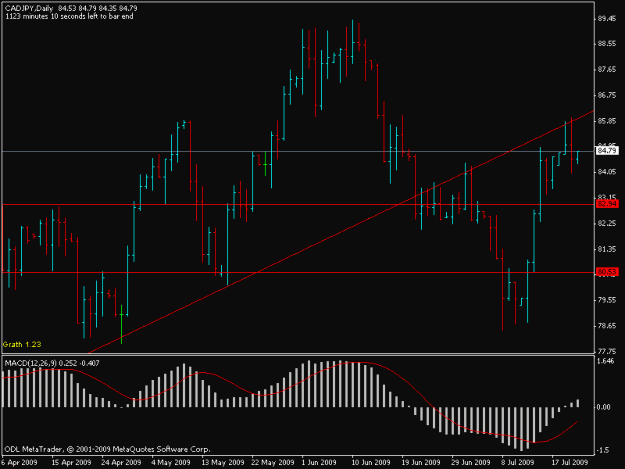The image size is (625, 469).
Task: Click the '17 Jul 2009' date label
Action: 570,462
